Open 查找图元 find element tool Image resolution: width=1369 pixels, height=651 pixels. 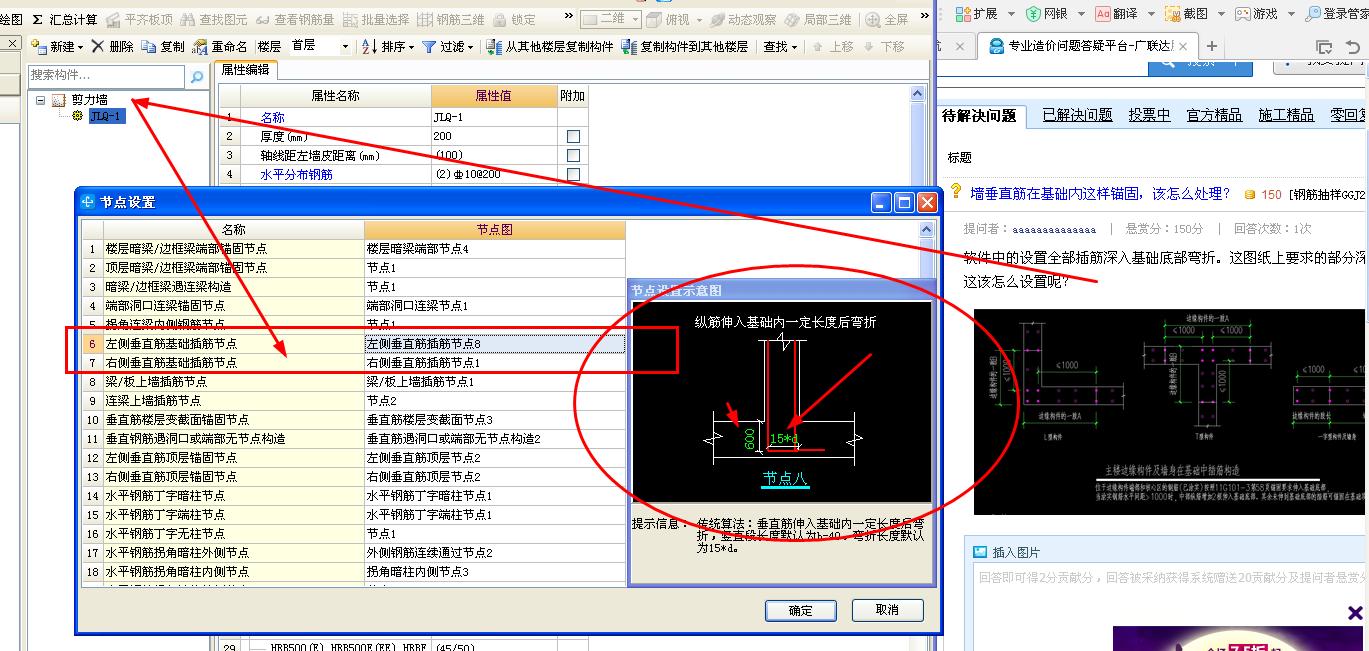213,19
